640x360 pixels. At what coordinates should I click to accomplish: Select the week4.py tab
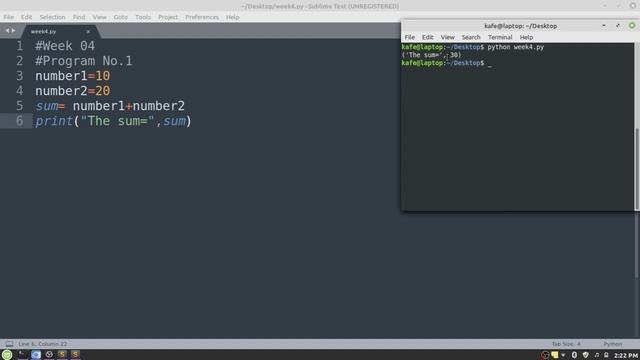pos(44,31)
